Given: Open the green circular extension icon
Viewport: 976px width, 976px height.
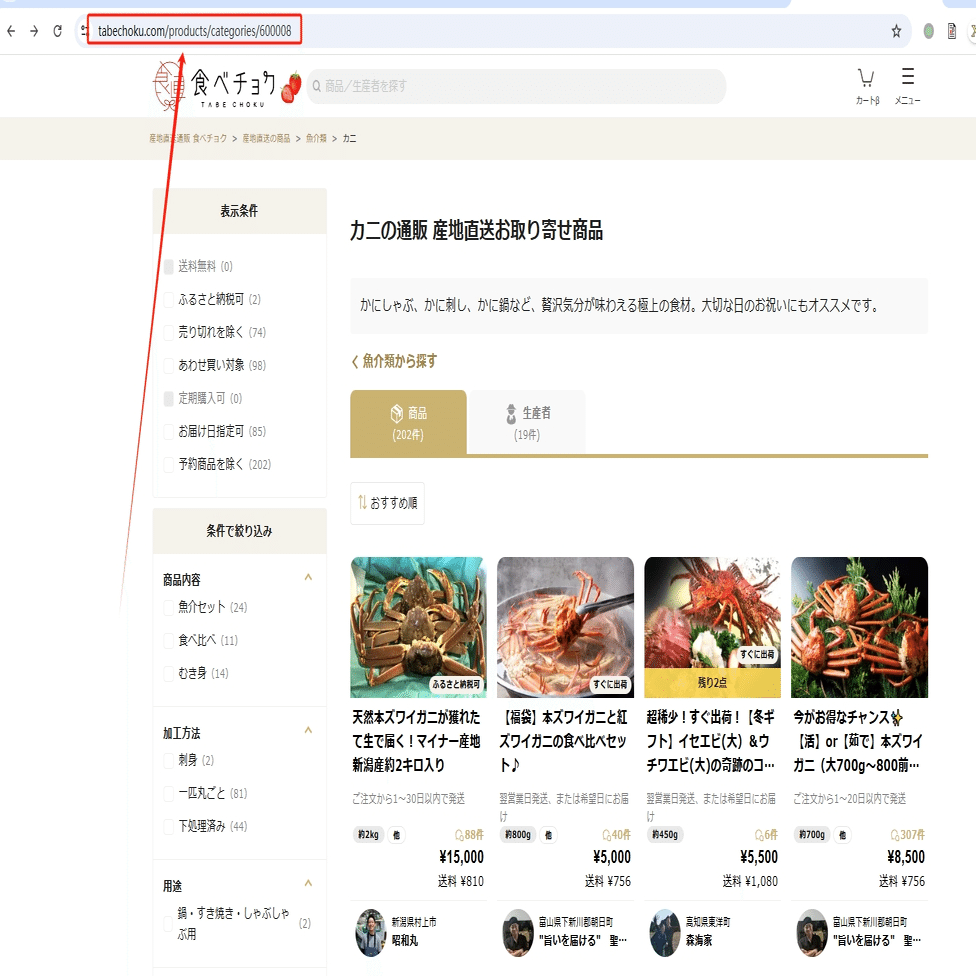Looking at the screenshot, I should tap(928, 30).
